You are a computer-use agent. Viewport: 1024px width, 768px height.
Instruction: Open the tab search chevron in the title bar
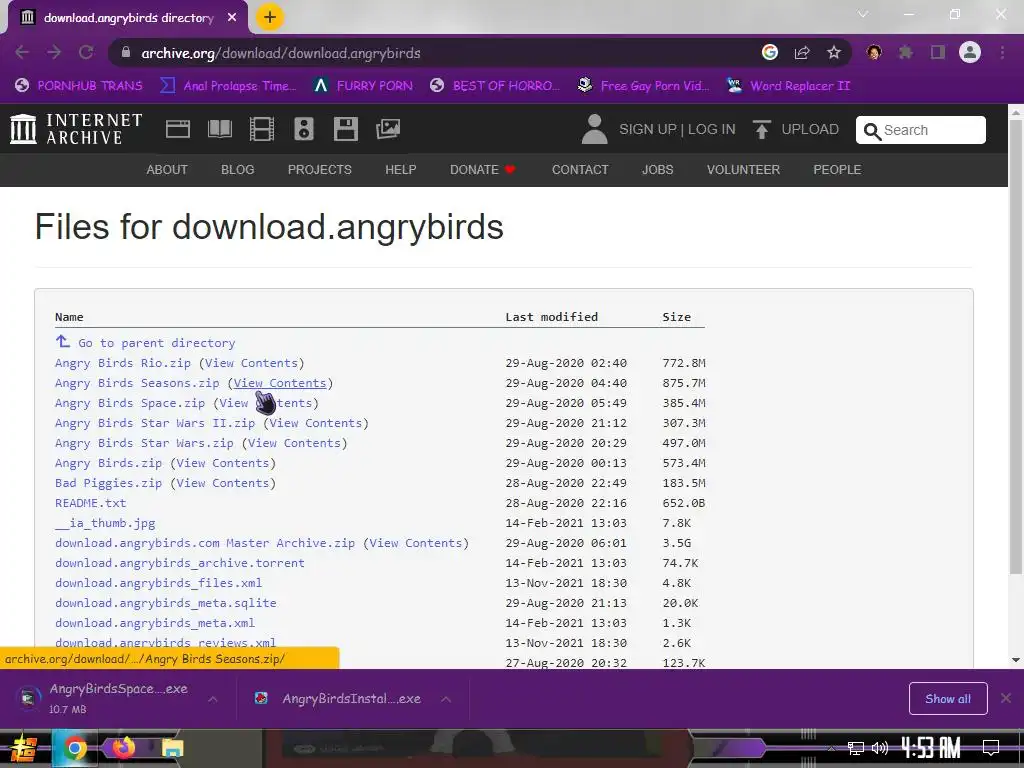[x=863, y=14]
